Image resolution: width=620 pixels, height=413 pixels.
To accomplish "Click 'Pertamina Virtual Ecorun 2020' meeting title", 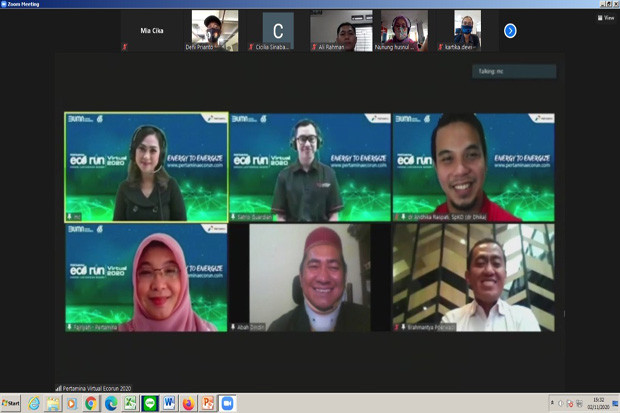I will tap(97, 388).
